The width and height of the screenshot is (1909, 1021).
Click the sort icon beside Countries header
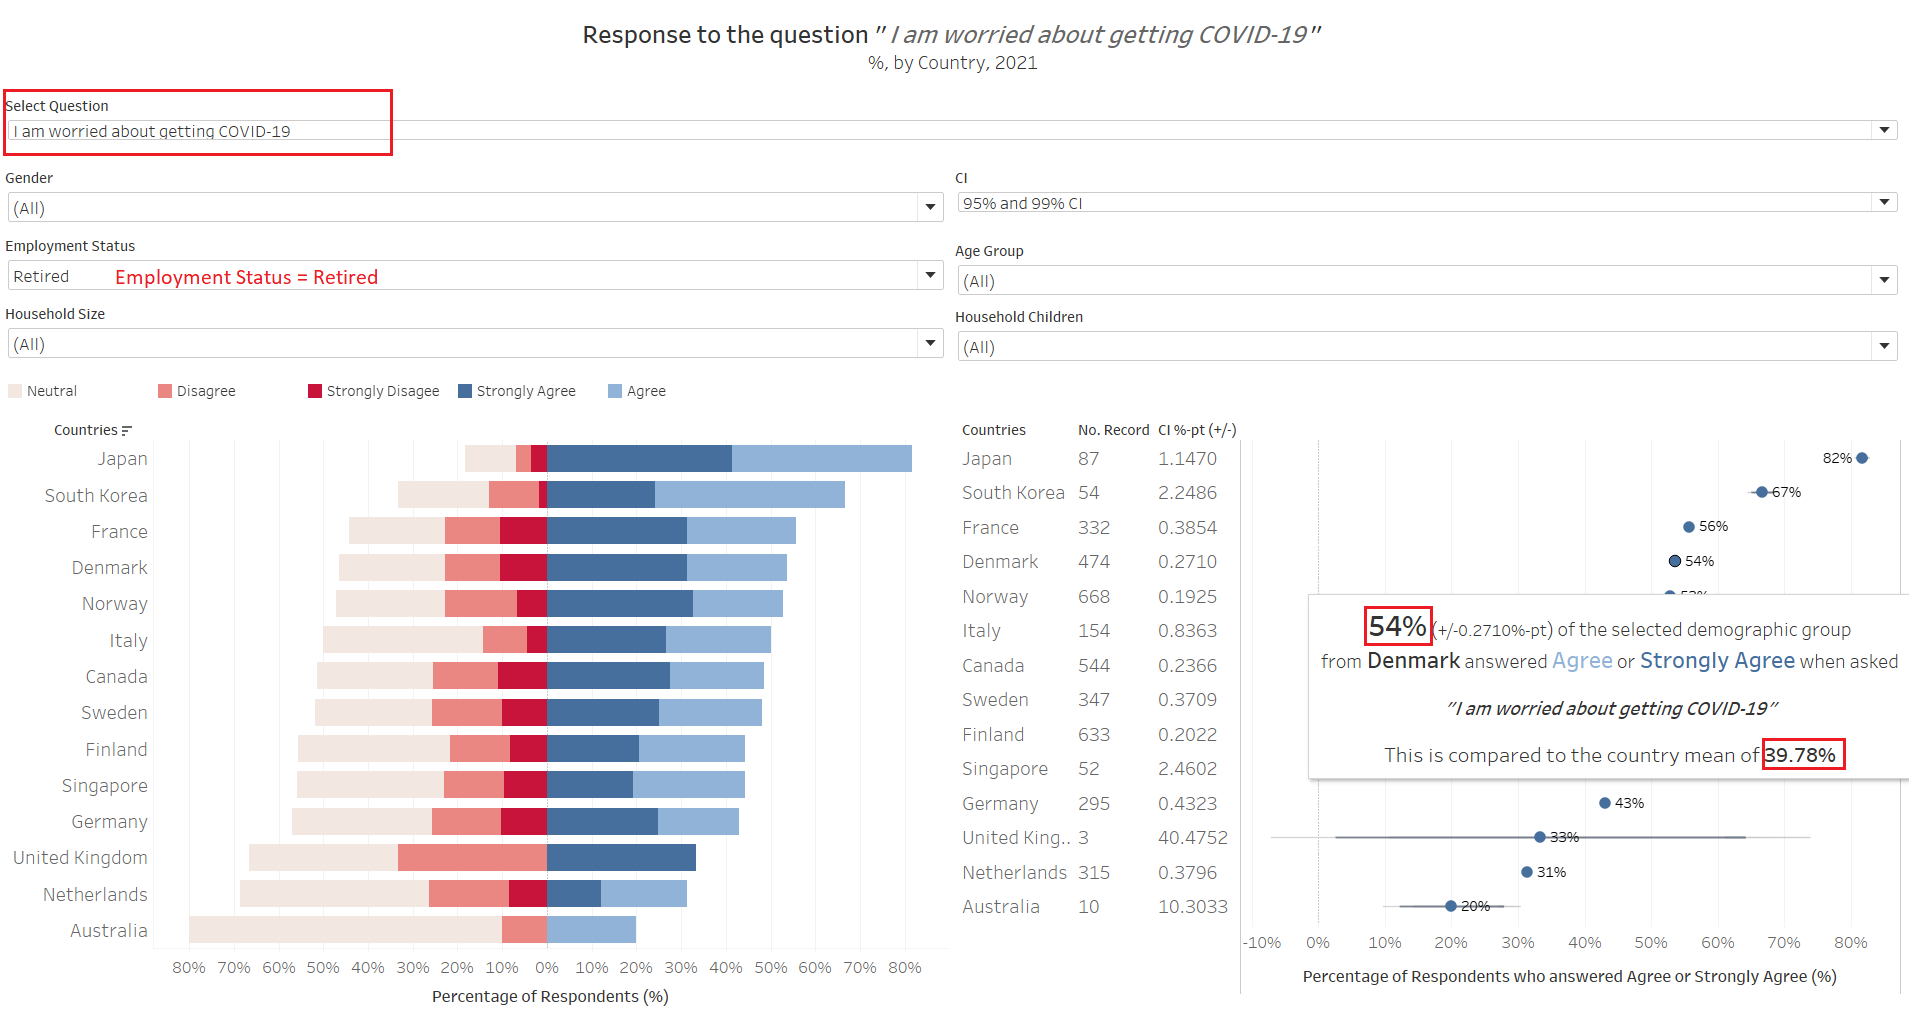tap(126, 431)
